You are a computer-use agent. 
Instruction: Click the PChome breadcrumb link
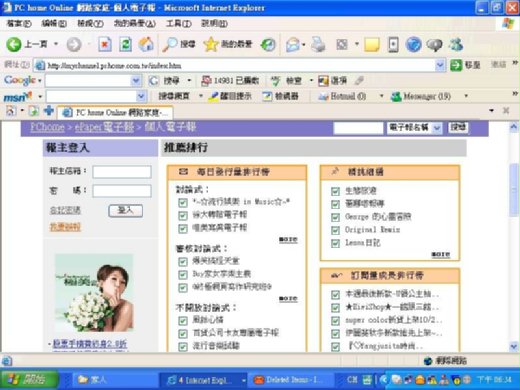click(x=48, y=127)
